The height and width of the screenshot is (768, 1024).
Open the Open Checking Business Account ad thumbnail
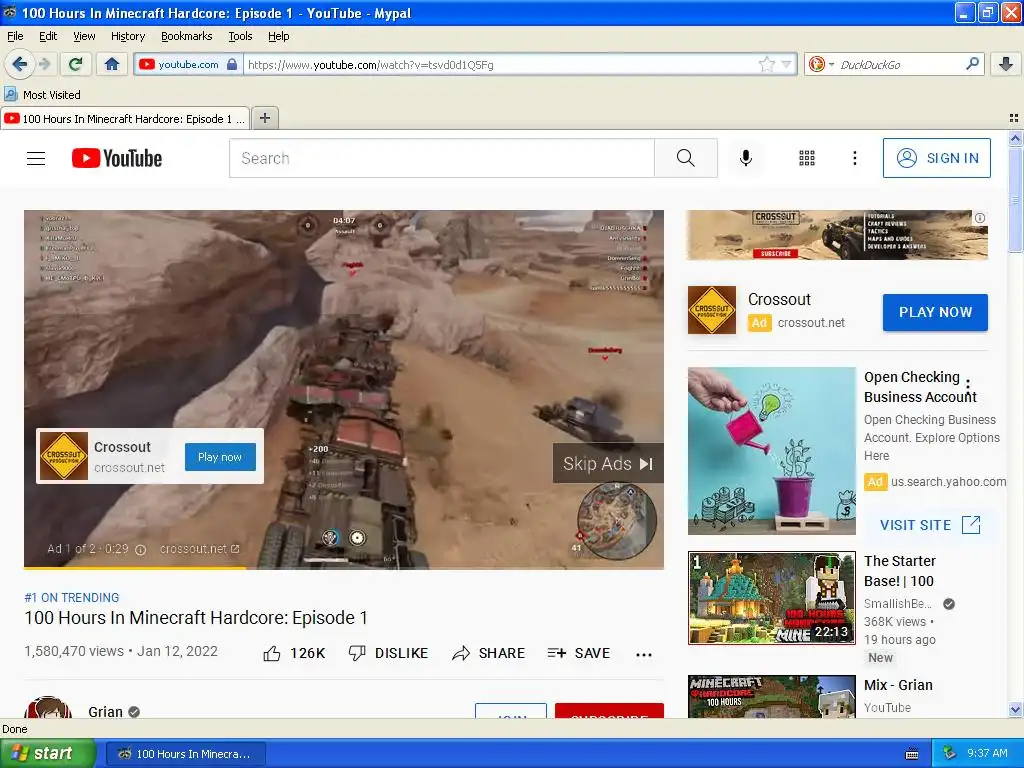(x=772, y=451)
